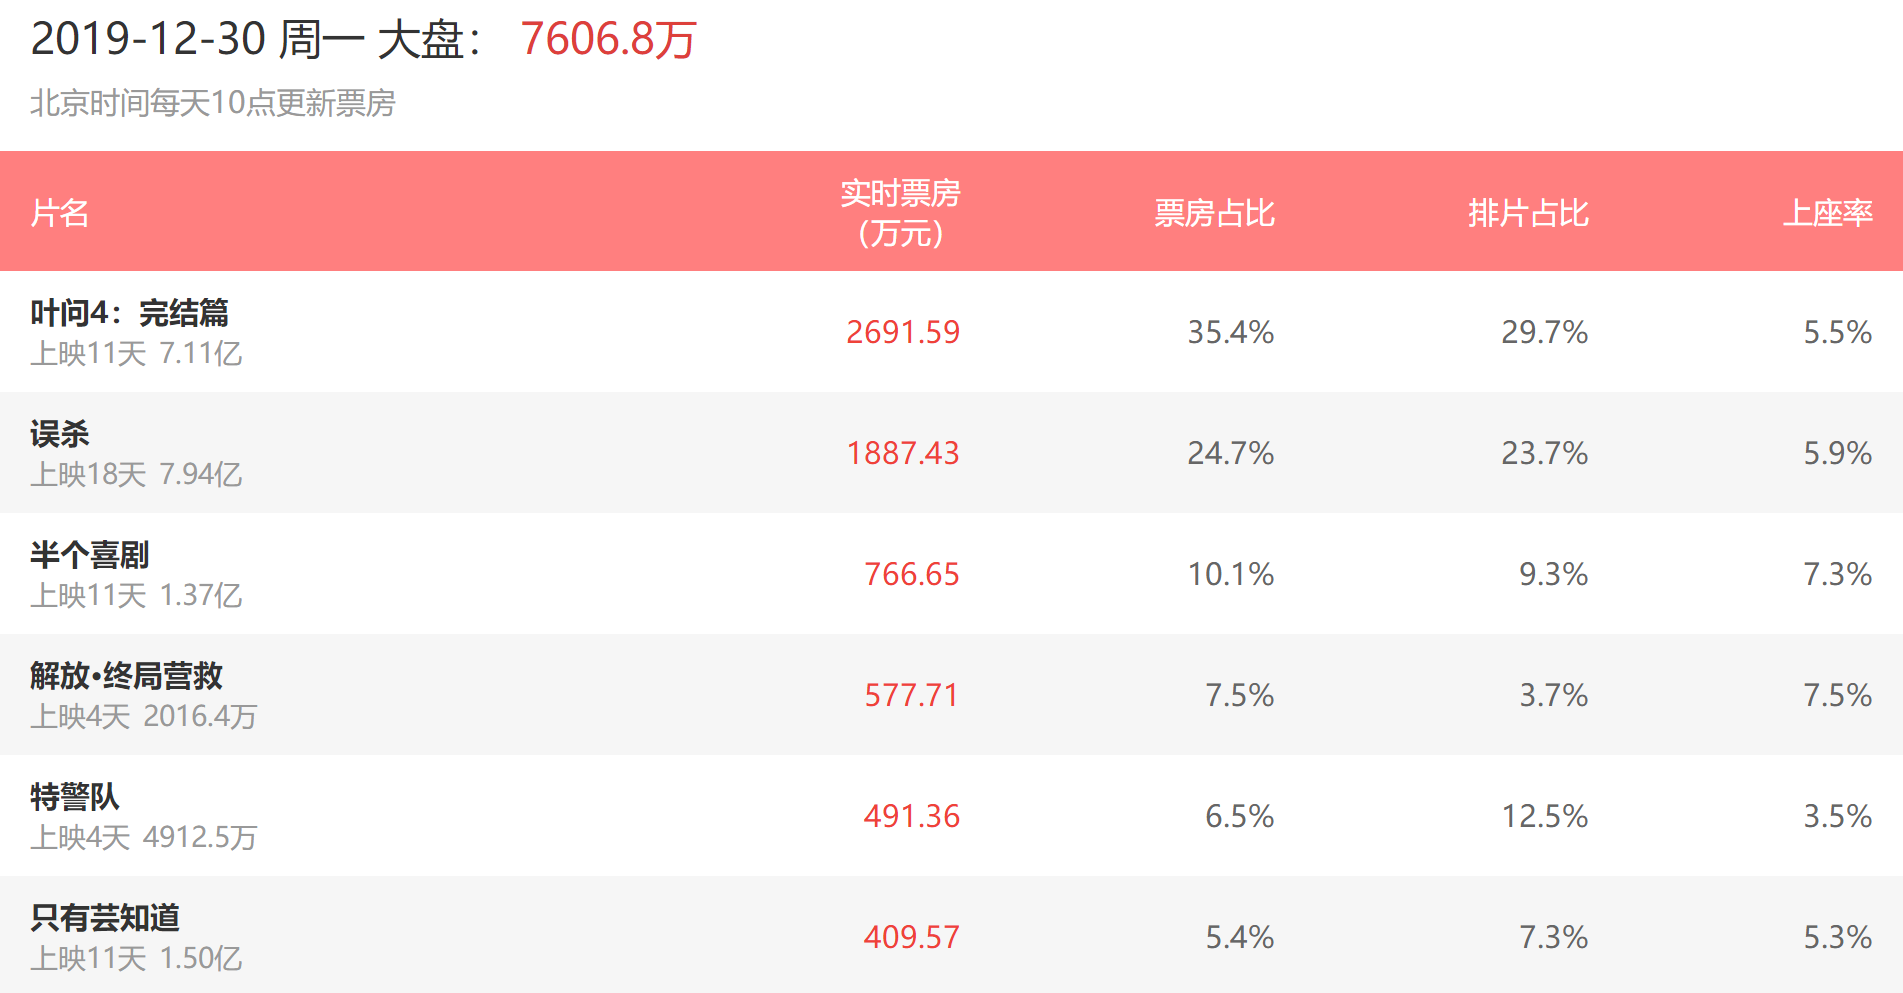Screen dimensions: 1903x993
Task: Open the movie 误杀
Action: tap(60, 434)
